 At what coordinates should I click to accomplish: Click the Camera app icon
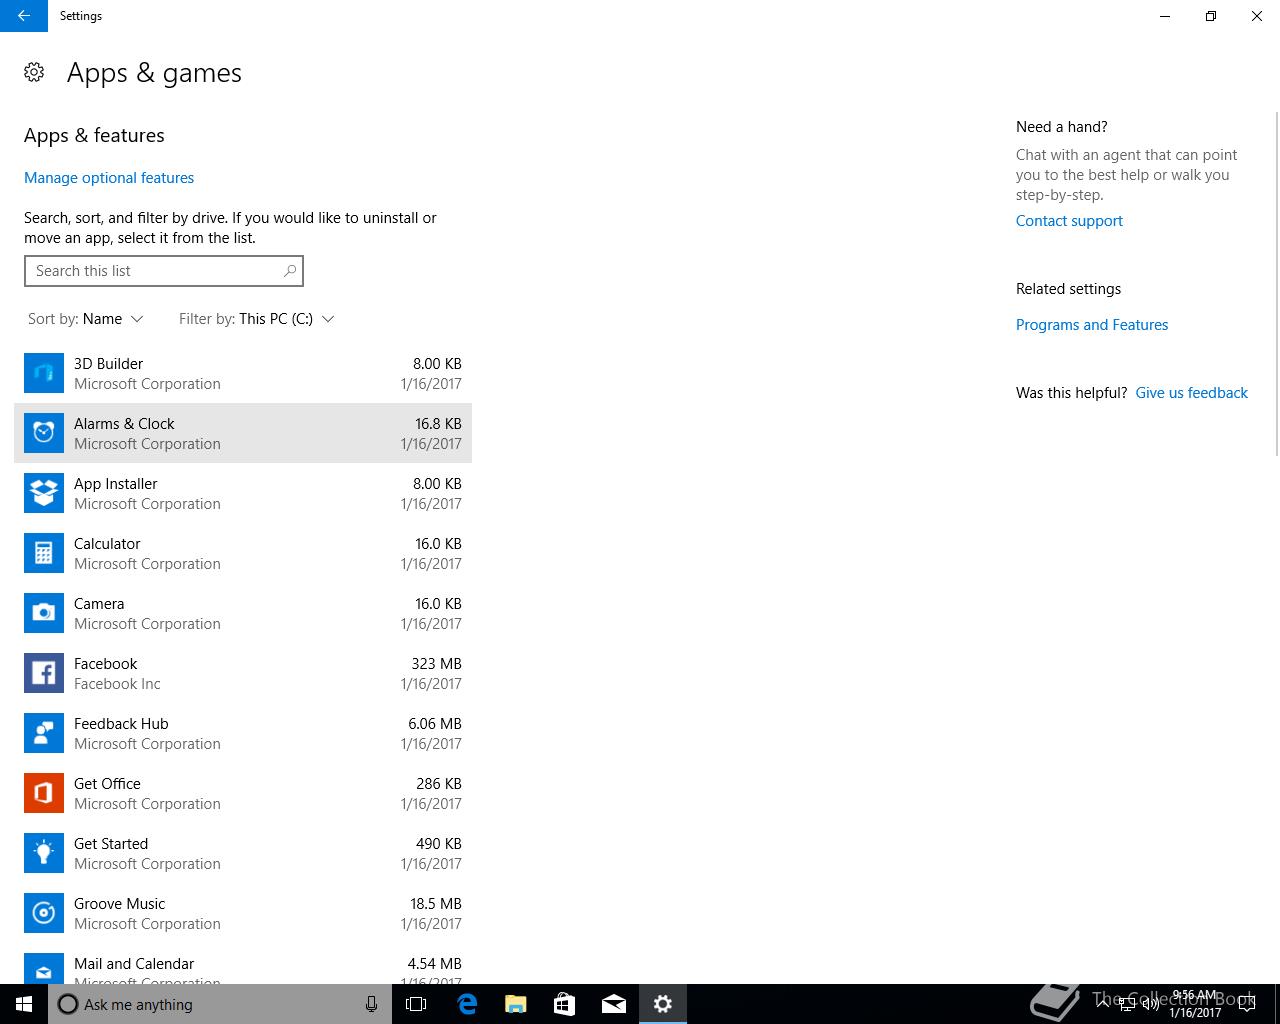coord(44,613)
